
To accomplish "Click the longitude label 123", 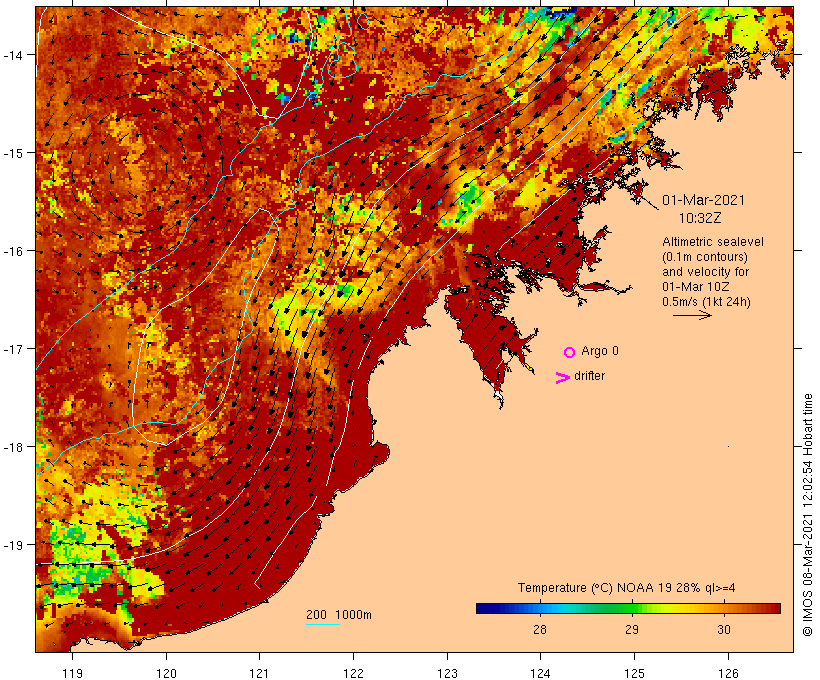I will [x=447, y=673].
